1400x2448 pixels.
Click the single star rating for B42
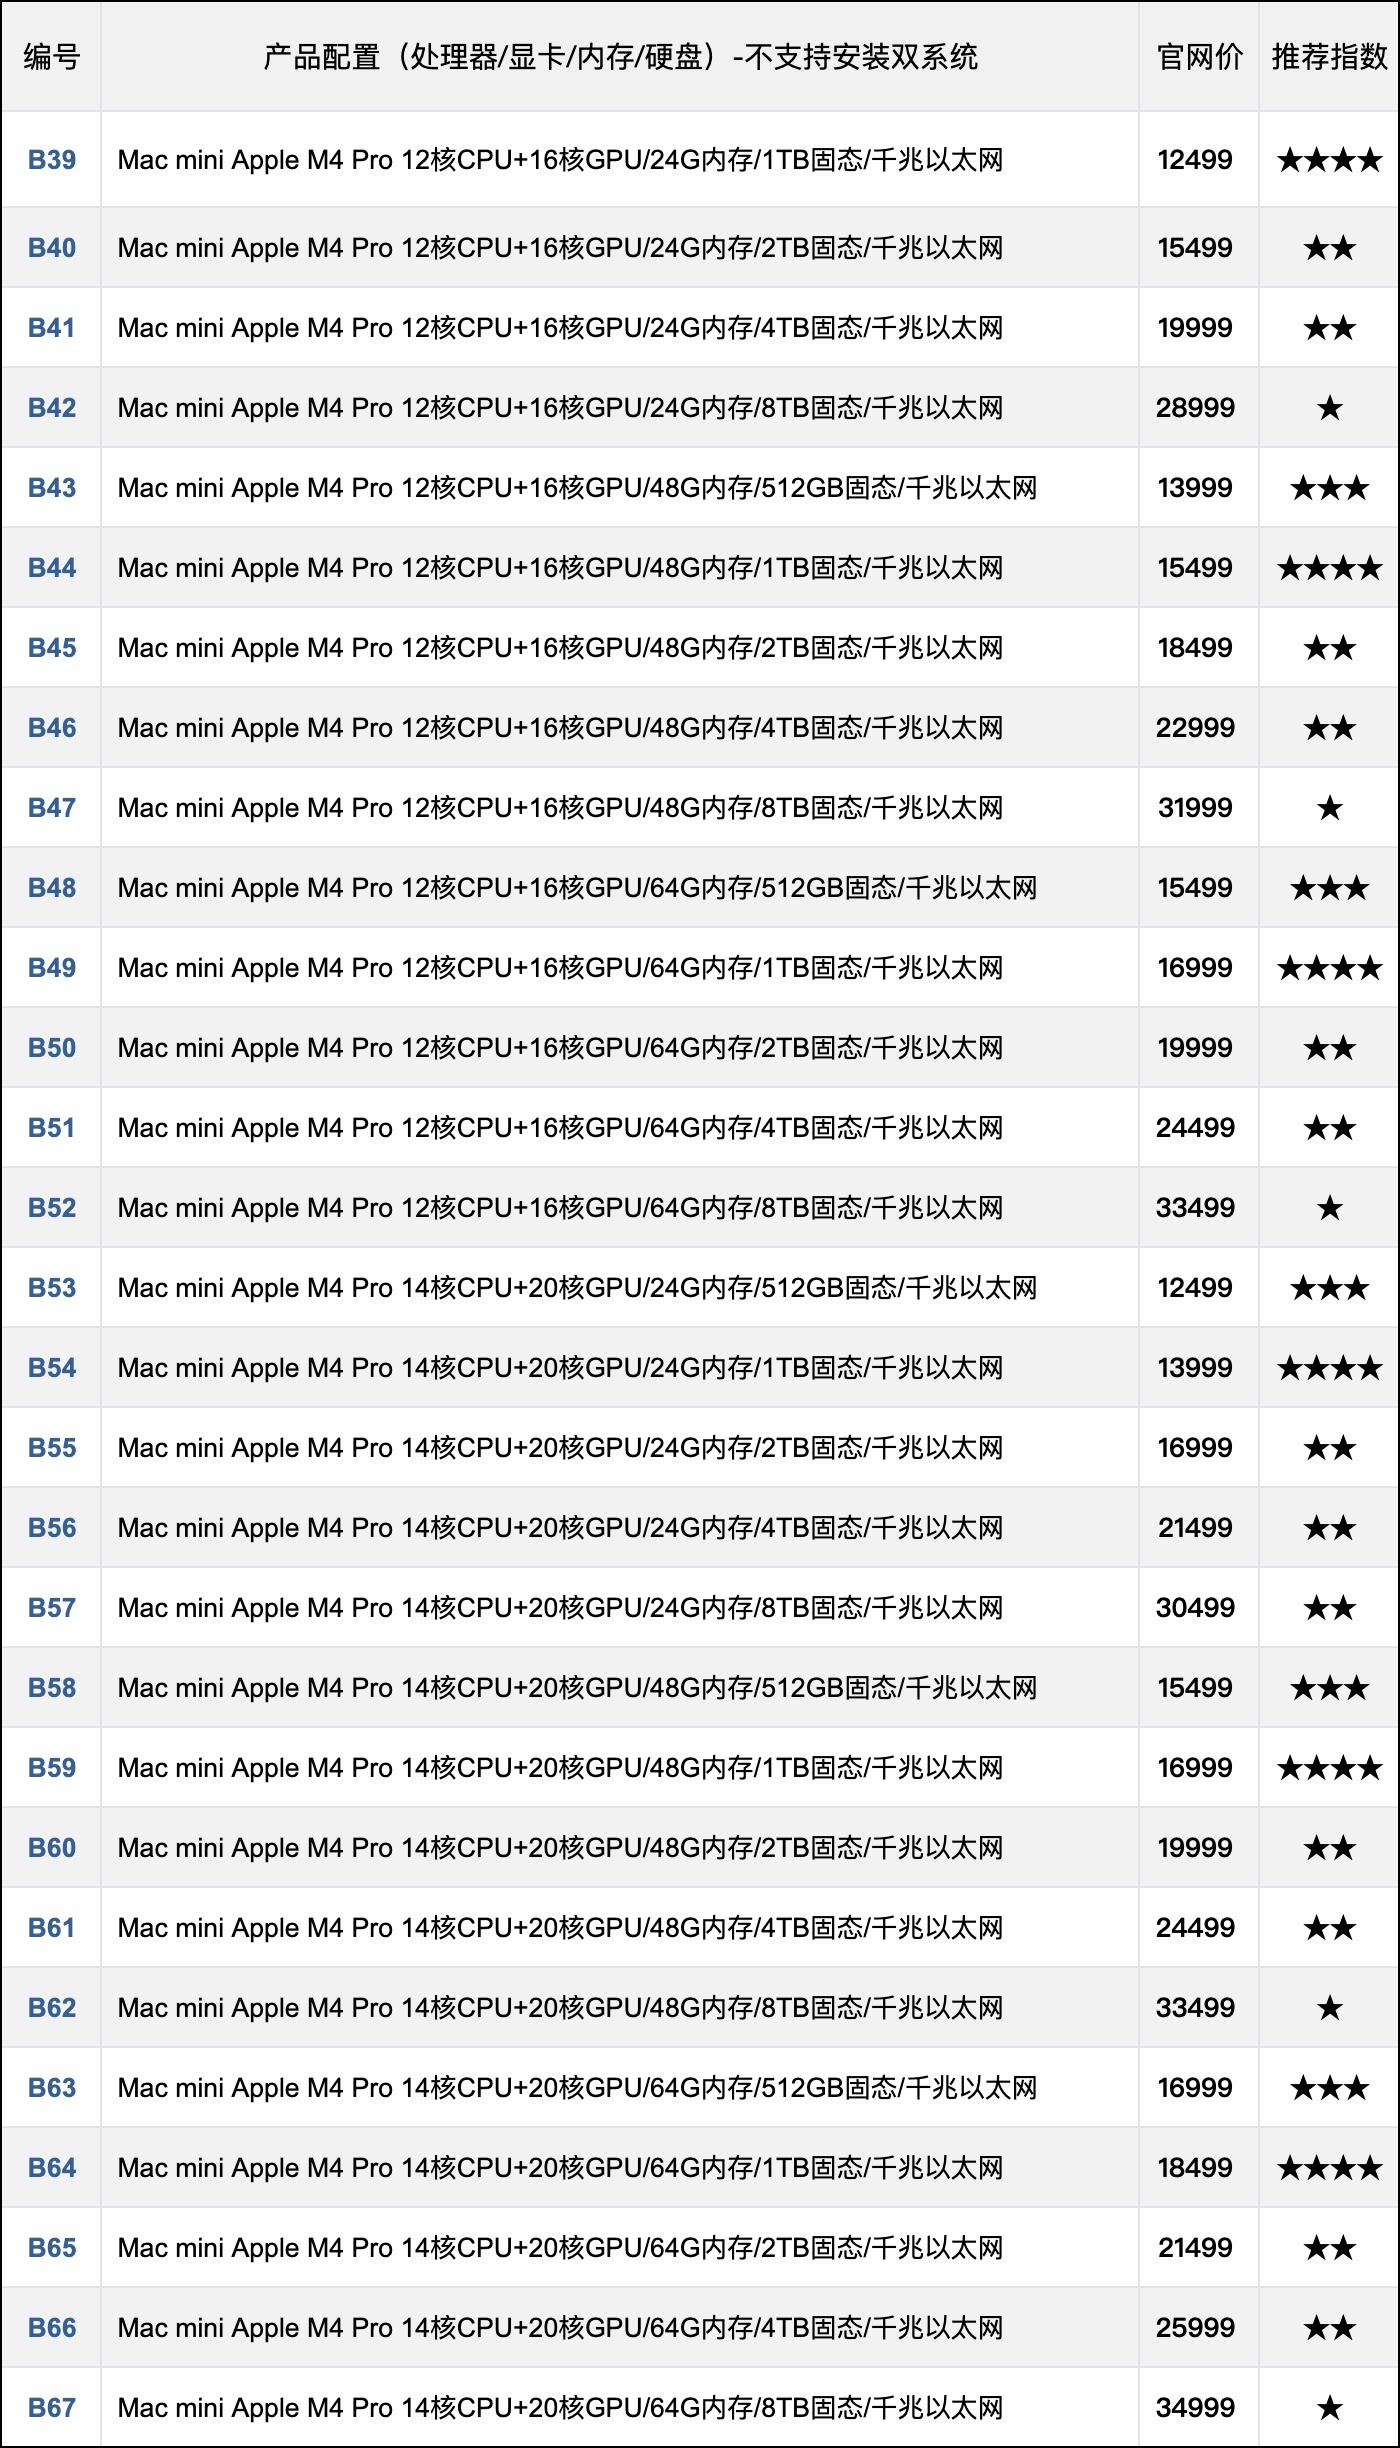(1329, 408)
